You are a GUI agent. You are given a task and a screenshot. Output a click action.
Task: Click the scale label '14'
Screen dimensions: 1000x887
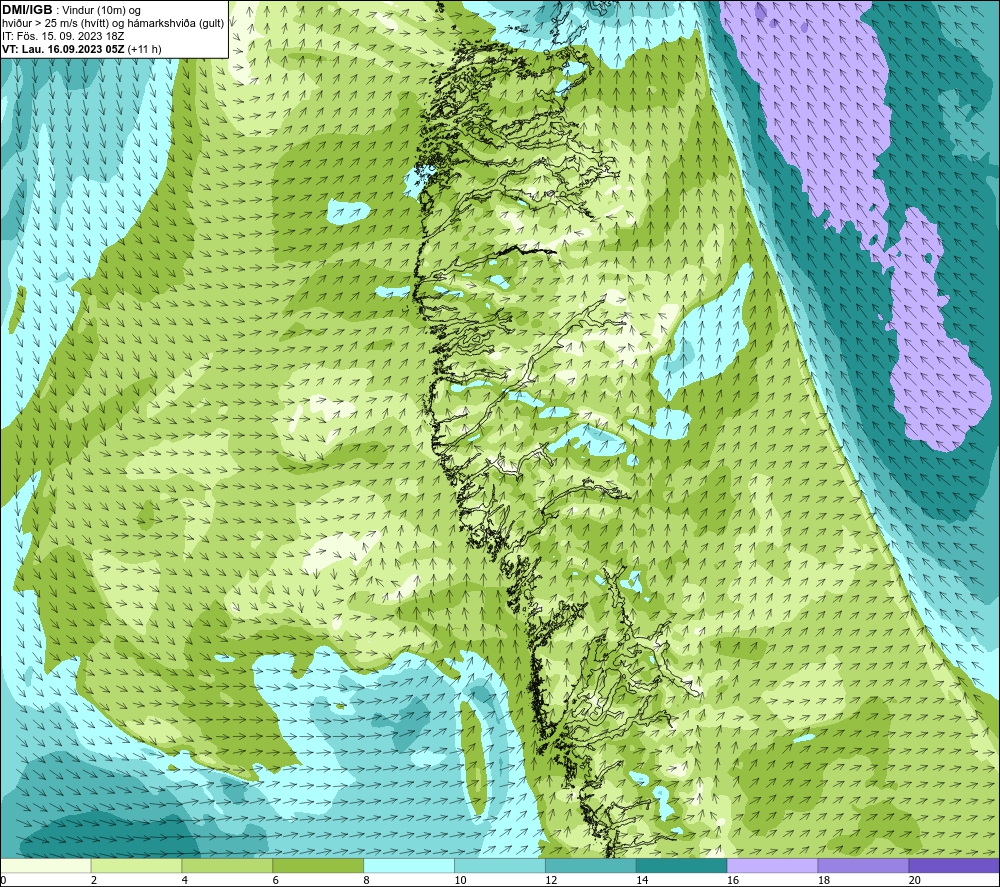click(x=642, y=881)
